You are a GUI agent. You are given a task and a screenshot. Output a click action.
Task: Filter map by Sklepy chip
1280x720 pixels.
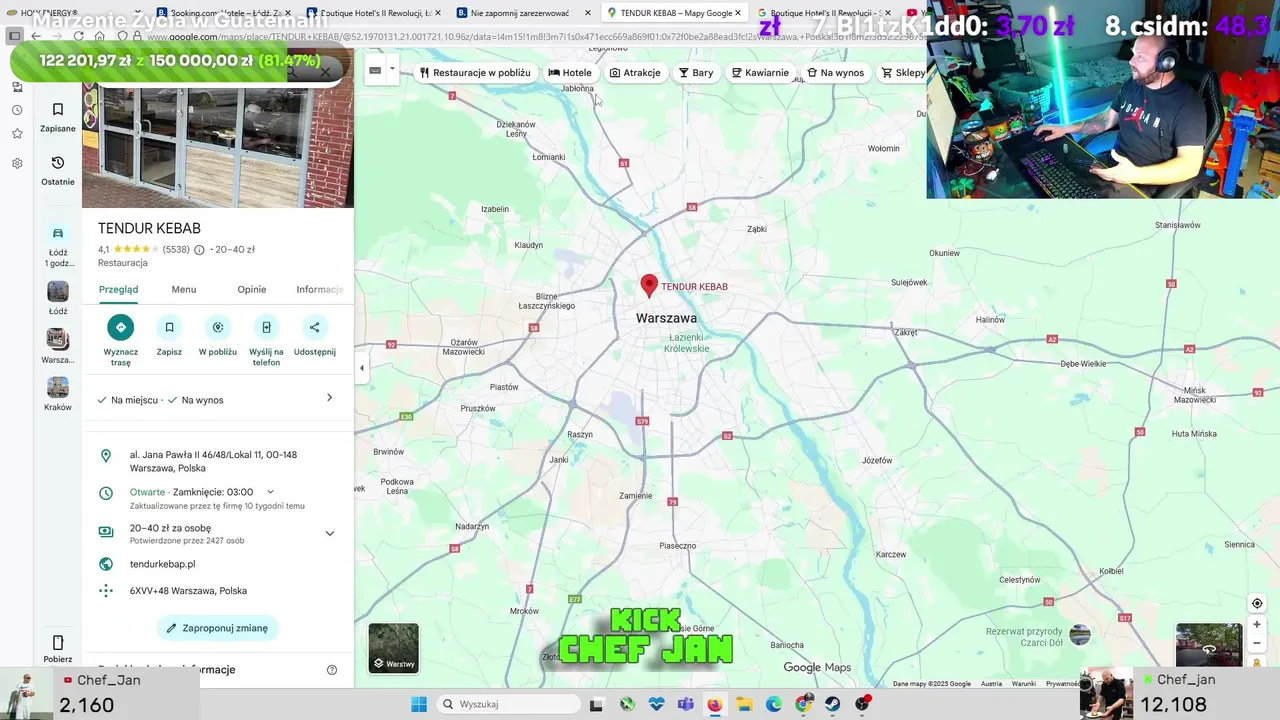coord(903,73)
